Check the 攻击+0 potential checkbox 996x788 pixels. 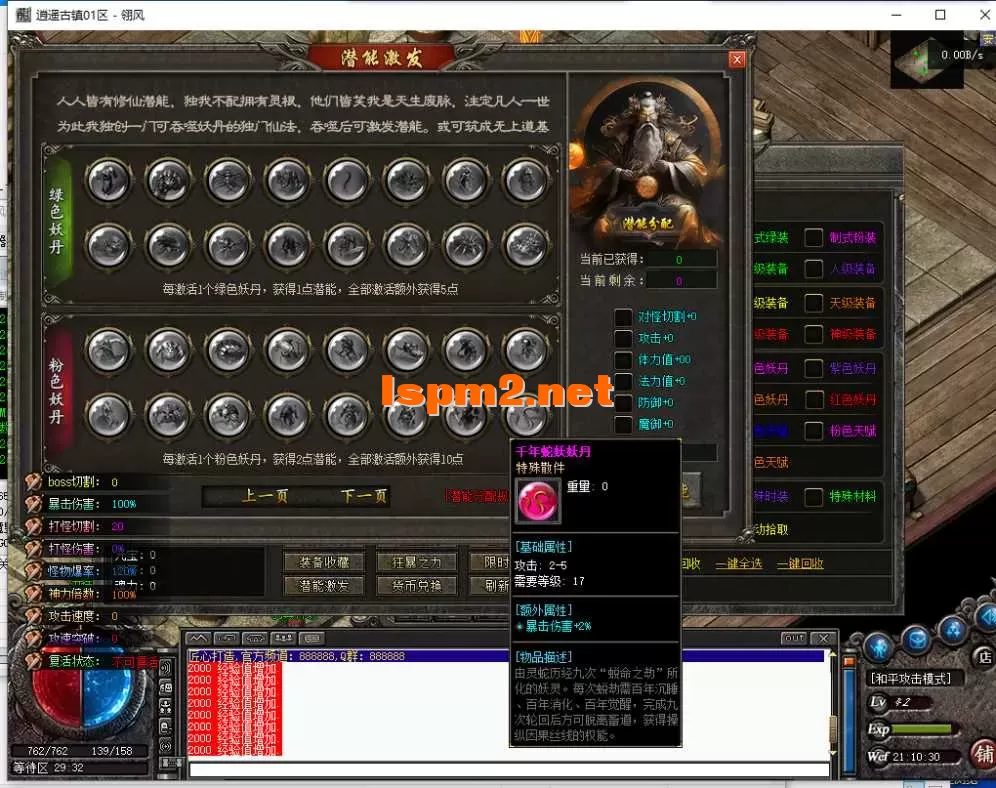click(623, 339)
